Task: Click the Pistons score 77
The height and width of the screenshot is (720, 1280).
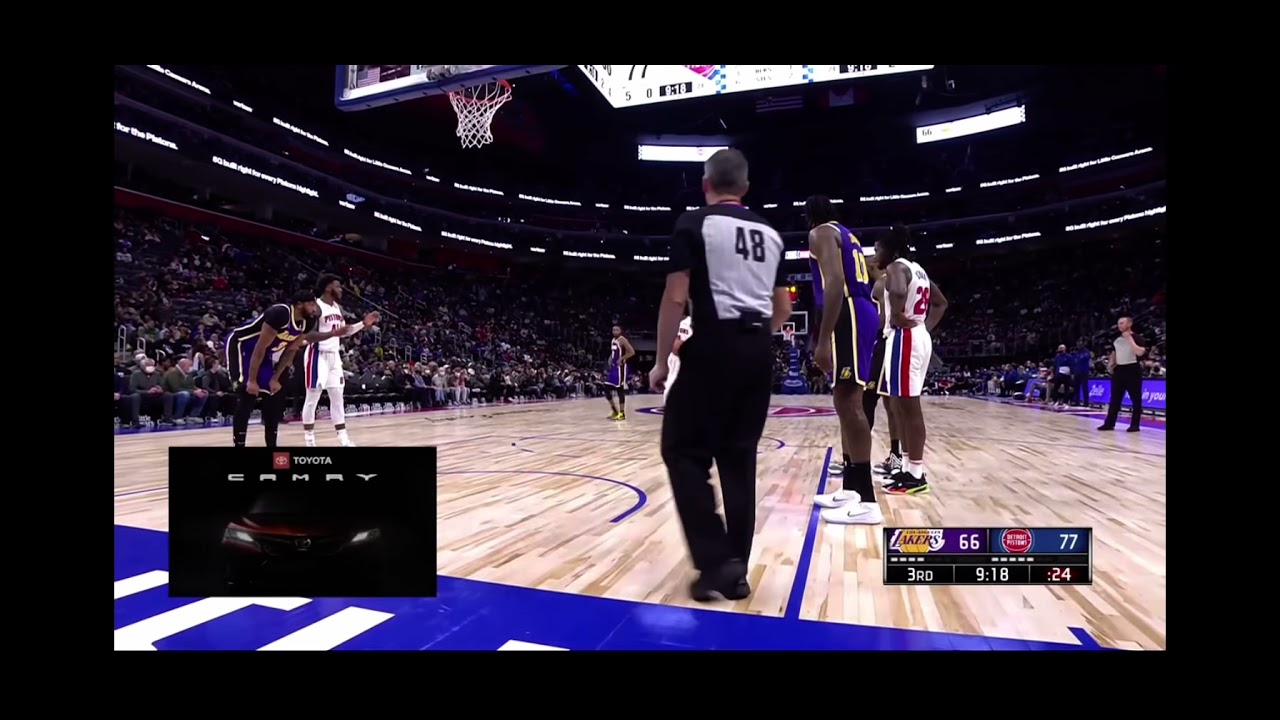Action: pos(1069,541)
